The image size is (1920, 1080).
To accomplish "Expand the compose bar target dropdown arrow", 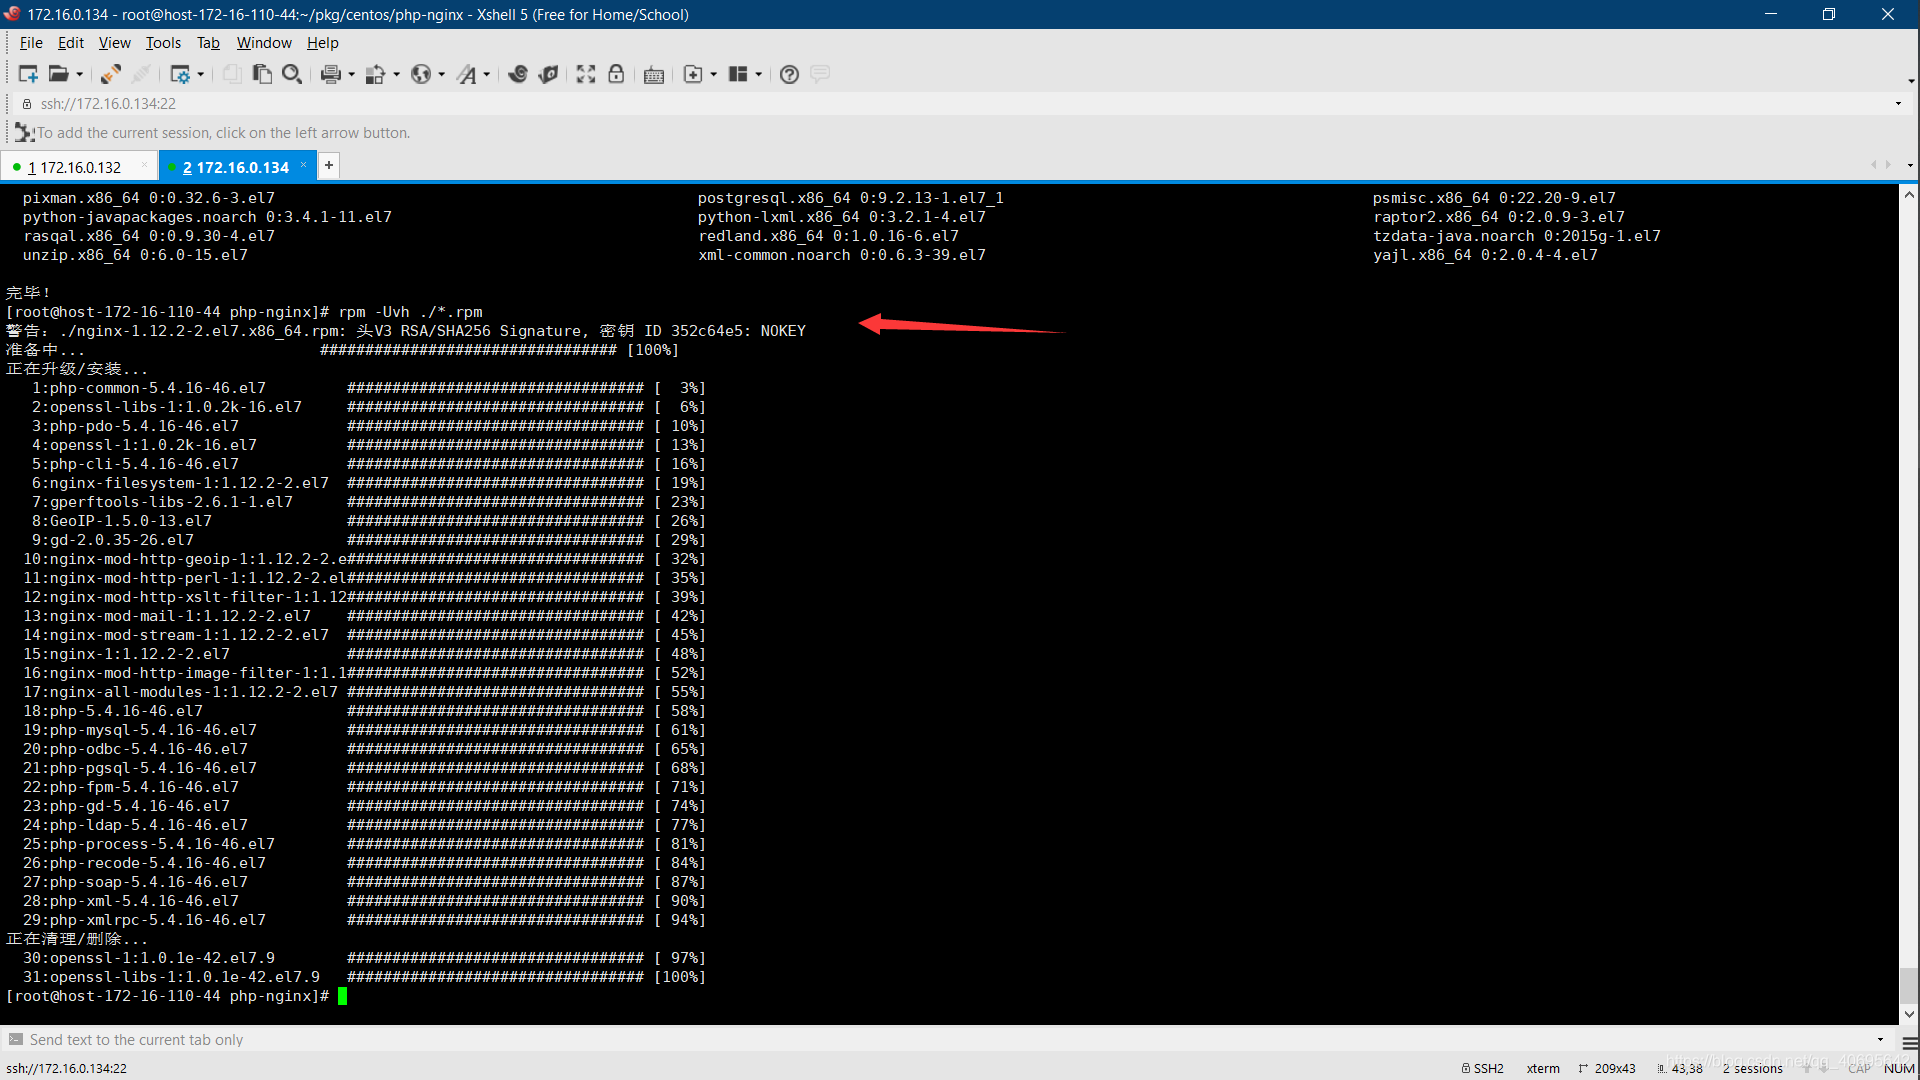I will click(x=1880, y=1040).
